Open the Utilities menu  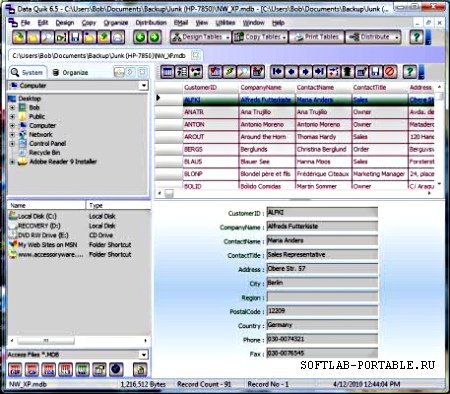[225, 23]
